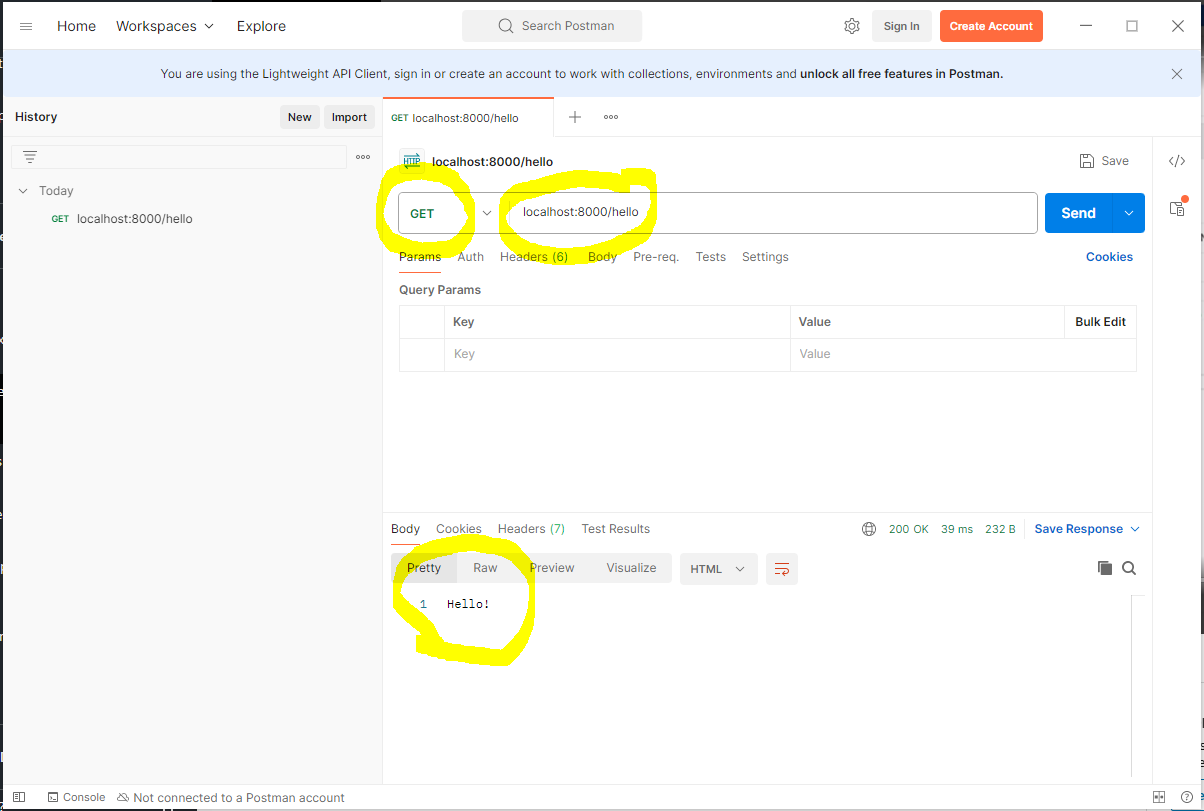Click the two-pane layout icon

[1159, 797]
